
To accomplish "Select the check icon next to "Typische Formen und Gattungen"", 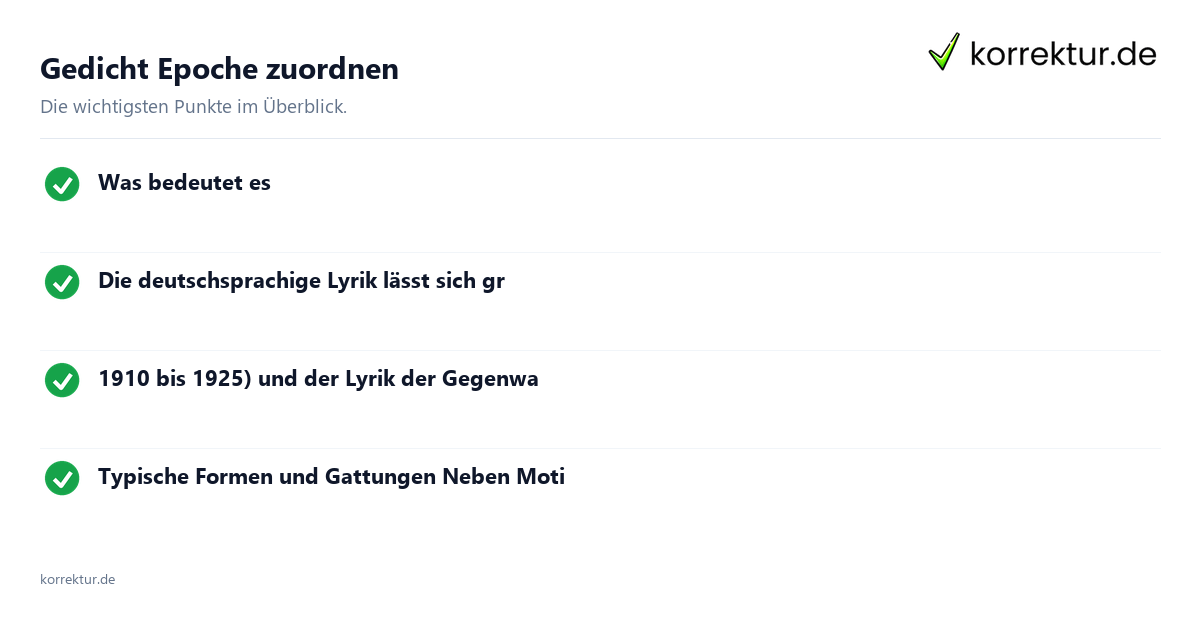I will click(x=62, y=478).
